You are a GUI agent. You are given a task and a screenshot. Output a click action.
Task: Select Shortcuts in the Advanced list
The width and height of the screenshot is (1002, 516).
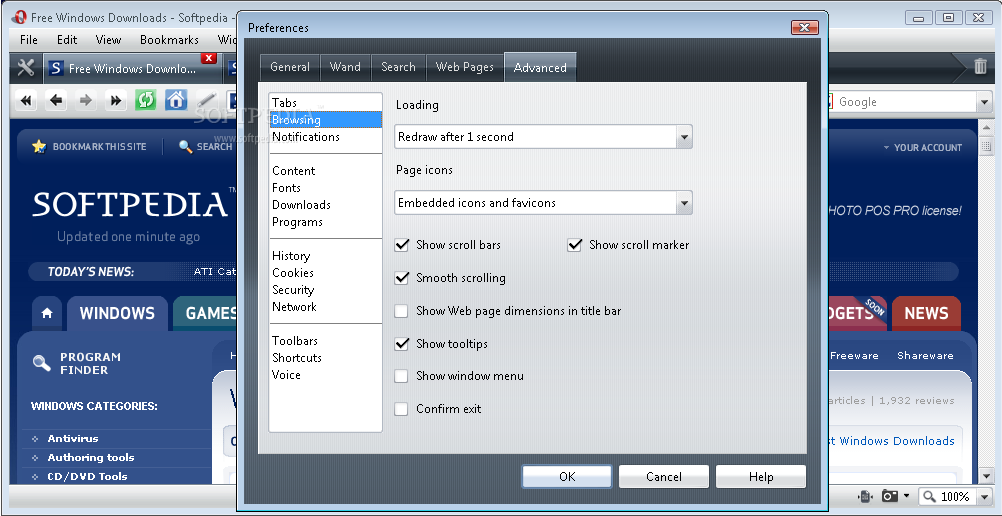(326, 358)
